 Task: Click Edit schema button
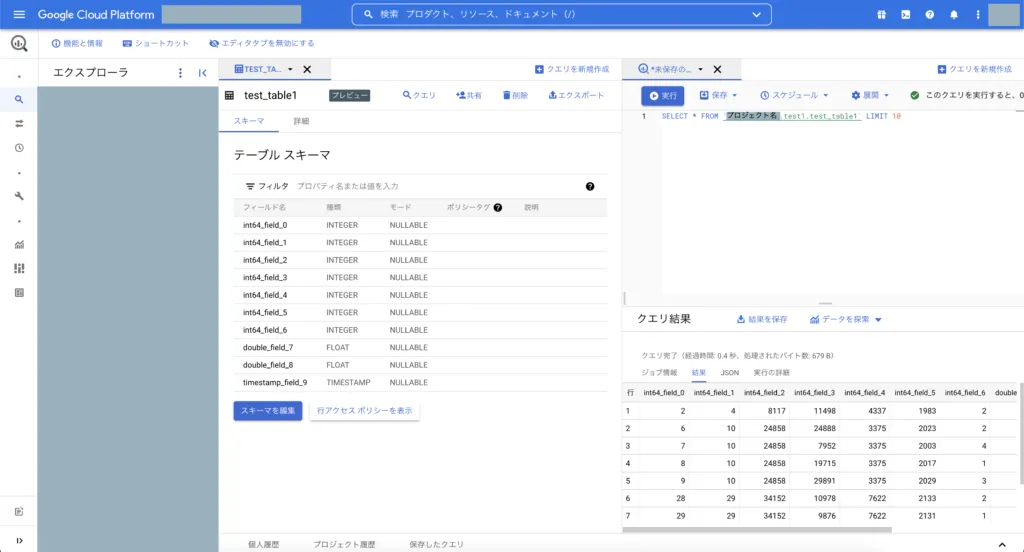[x=268, y=411]
